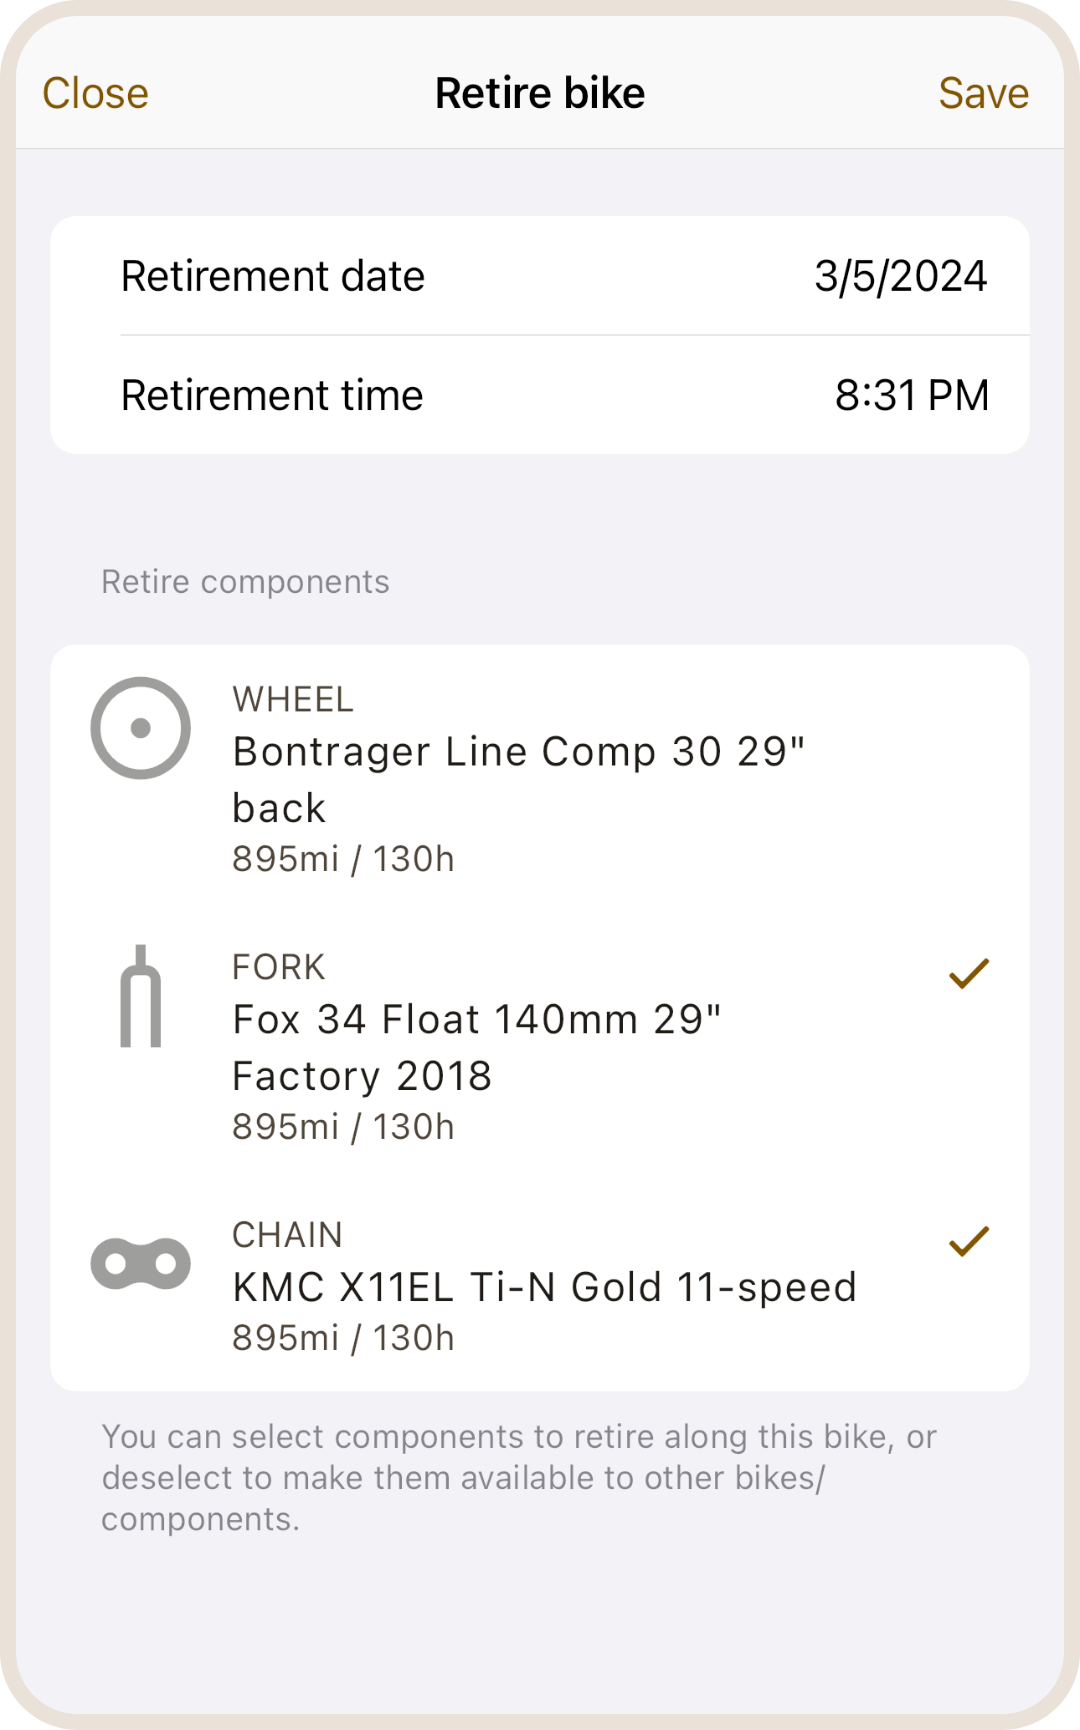Screen dimensions: 1080x1730
Task: Open the retirement date picker 3/5/2024
Action: coord(900,277)
